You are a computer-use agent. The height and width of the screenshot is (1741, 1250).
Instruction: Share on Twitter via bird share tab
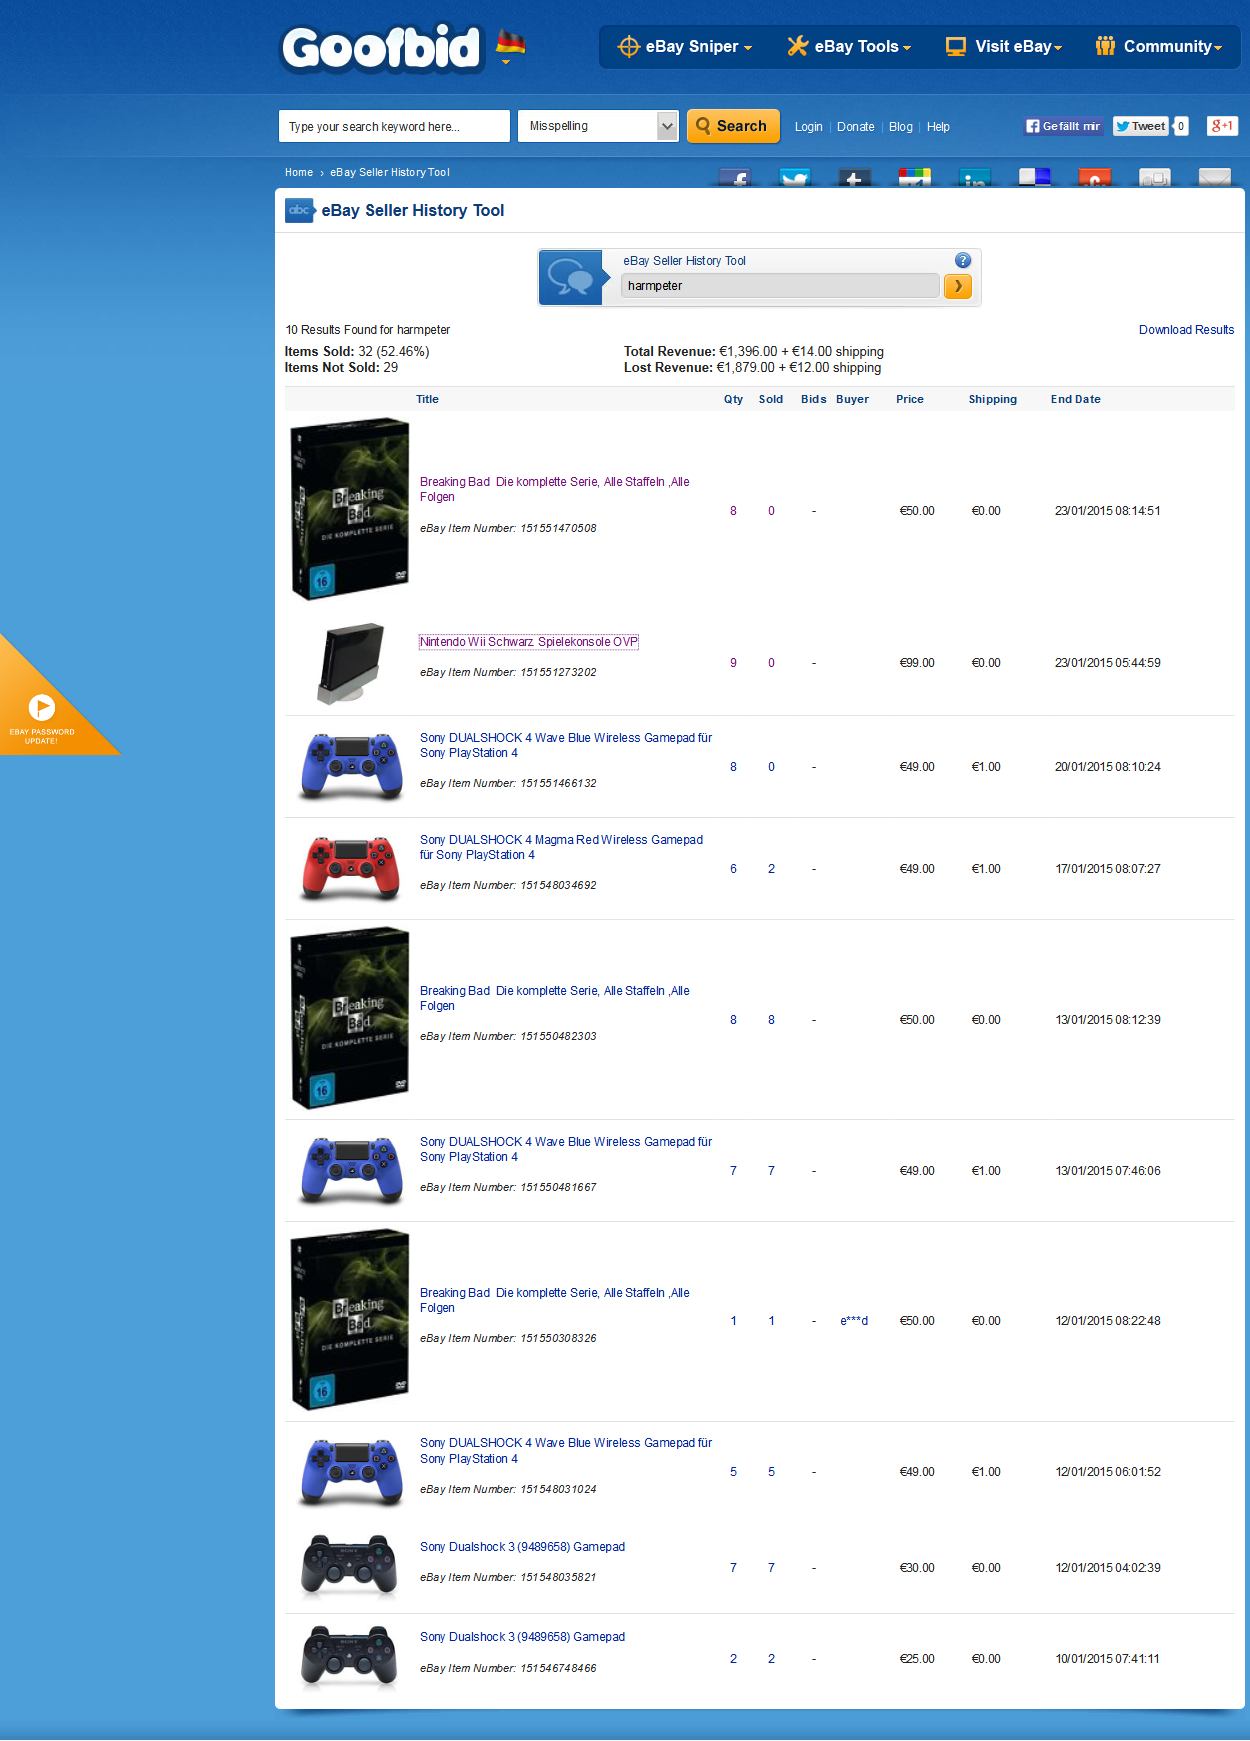click(x=795, y=178)
